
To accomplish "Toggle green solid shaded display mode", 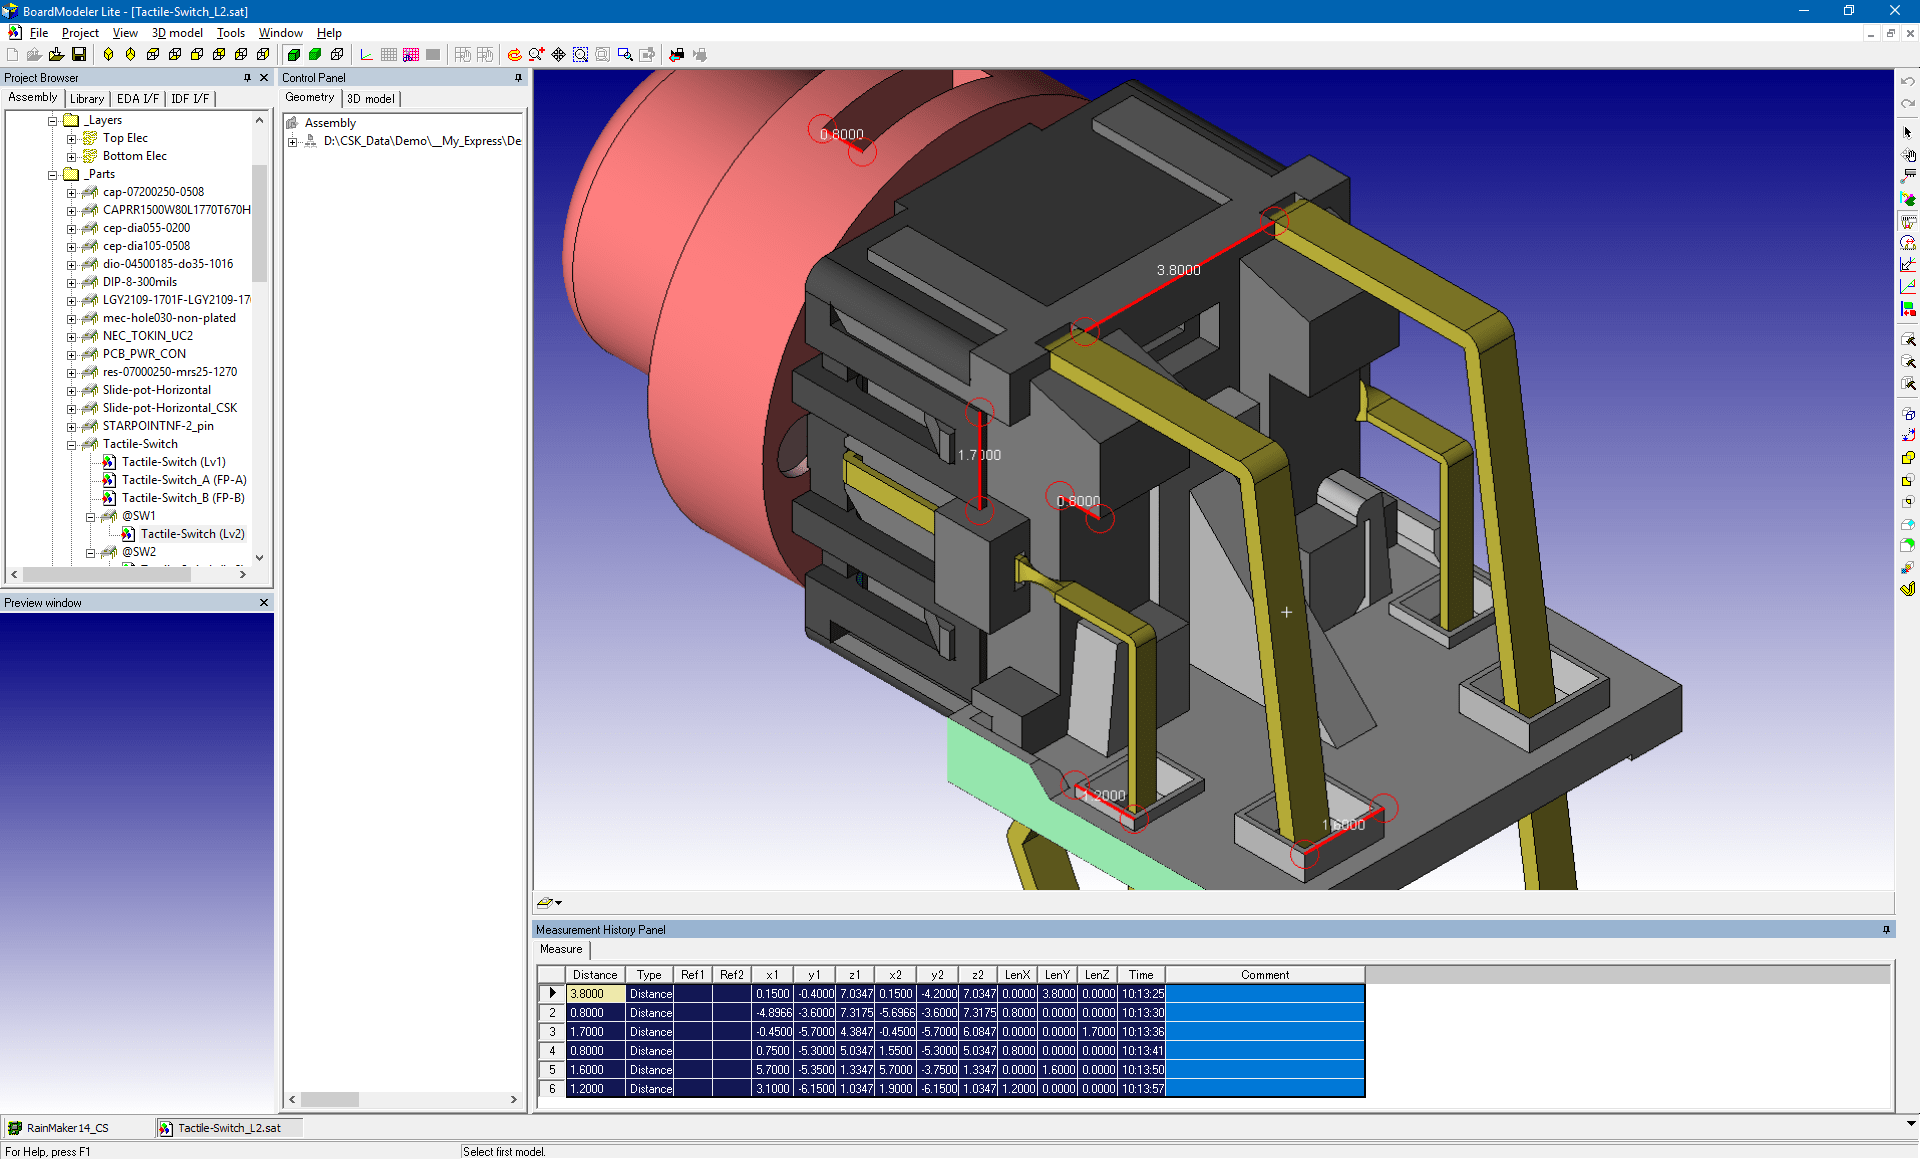I will [293, 55].
